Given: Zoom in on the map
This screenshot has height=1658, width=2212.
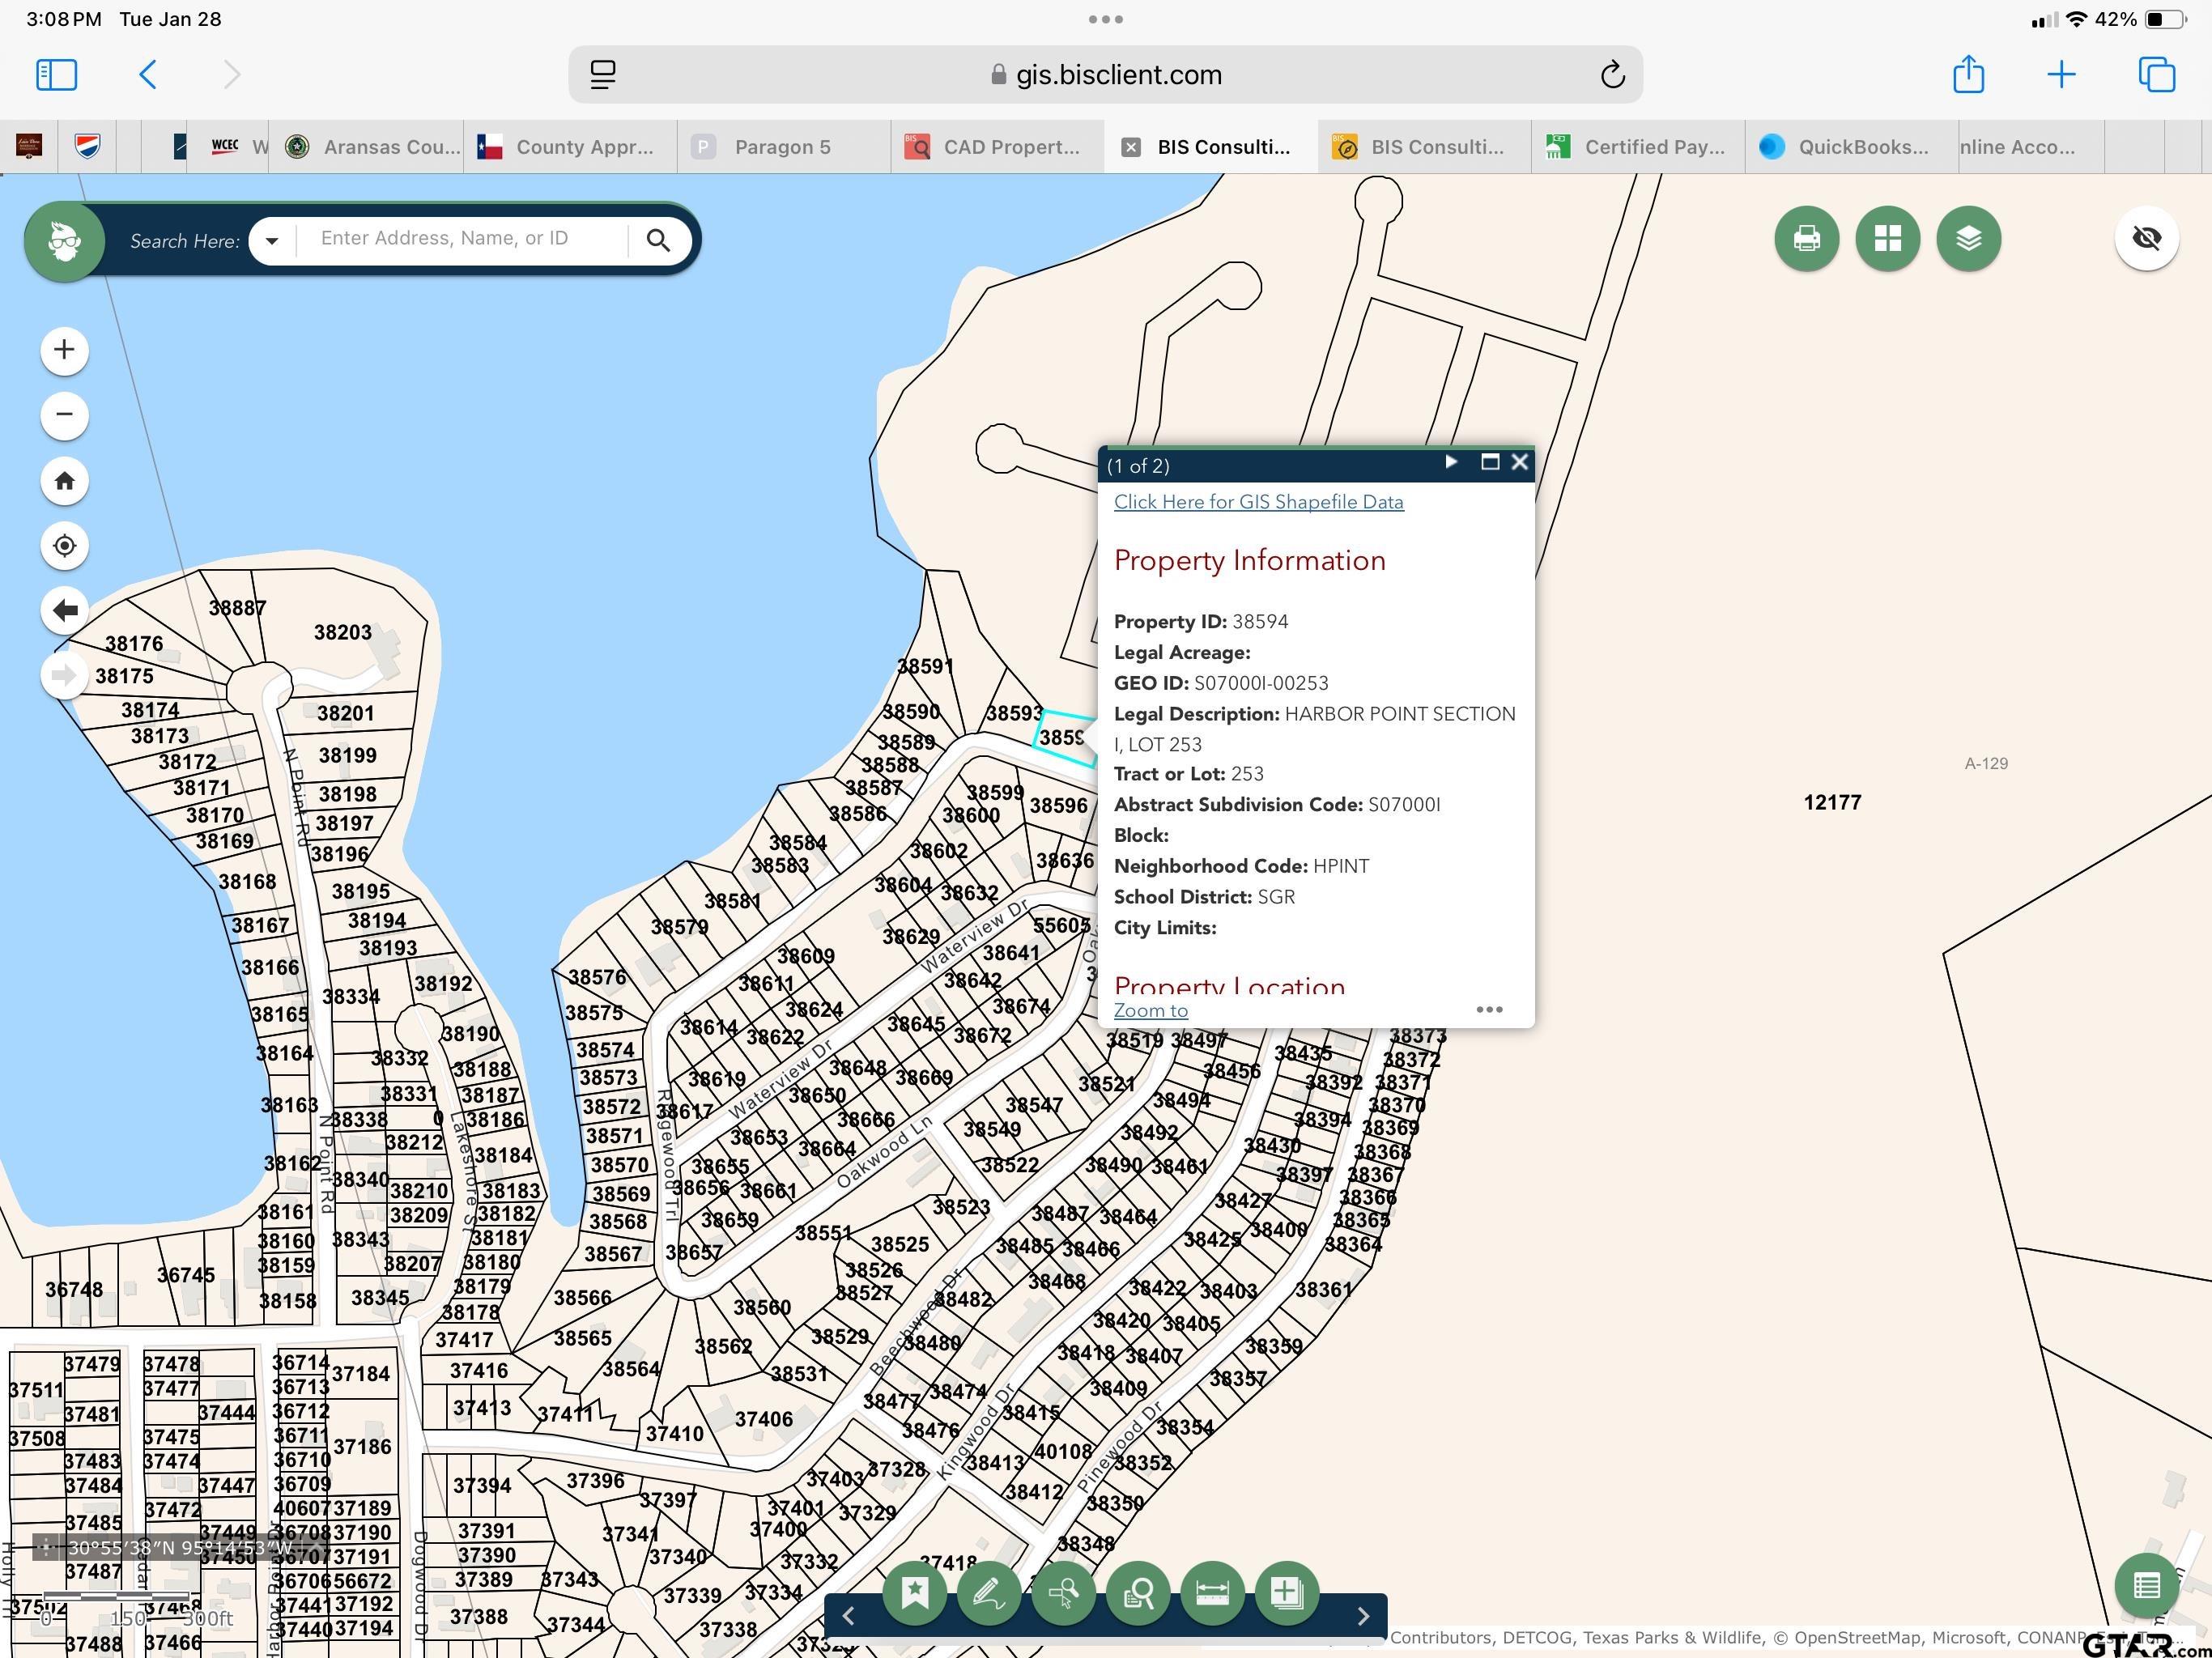Looking at the screenshot, I should point(64,350).
